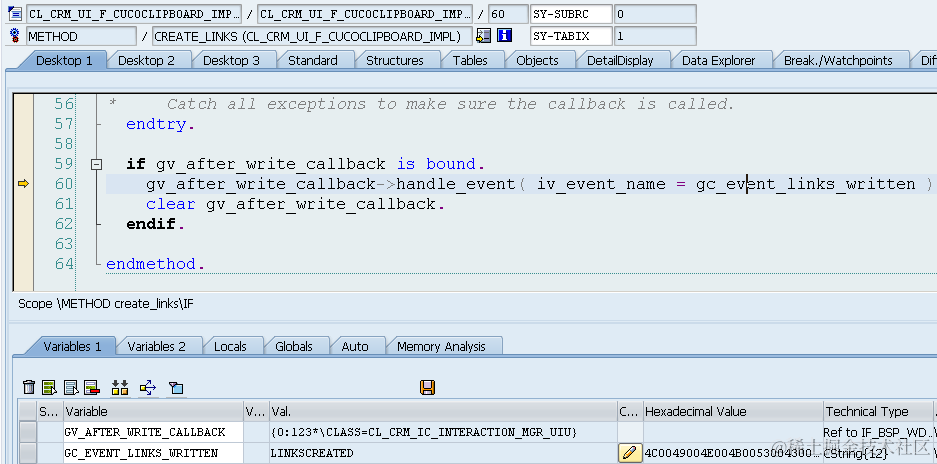Click the program icon in the top-left corner
This screenshot has height=464, width=937.
(x=15, y=13)
